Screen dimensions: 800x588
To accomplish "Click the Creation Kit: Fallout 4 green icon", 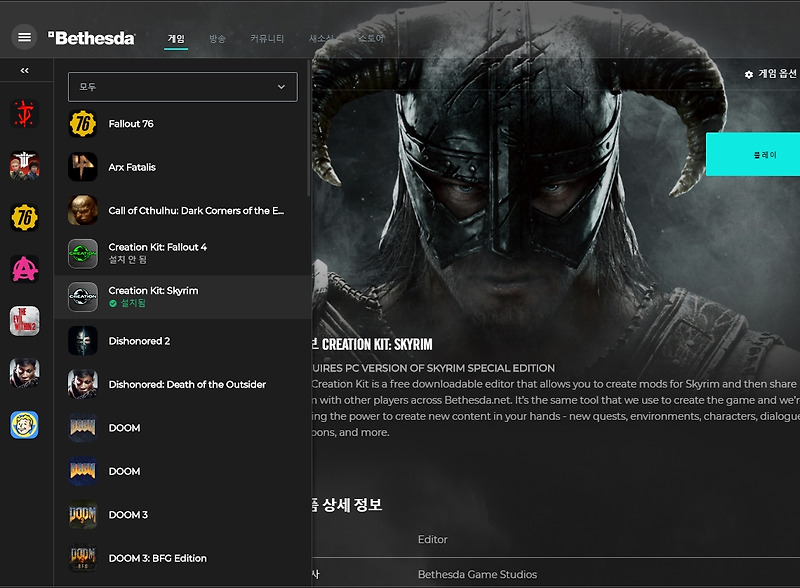I will coord(83,254).
